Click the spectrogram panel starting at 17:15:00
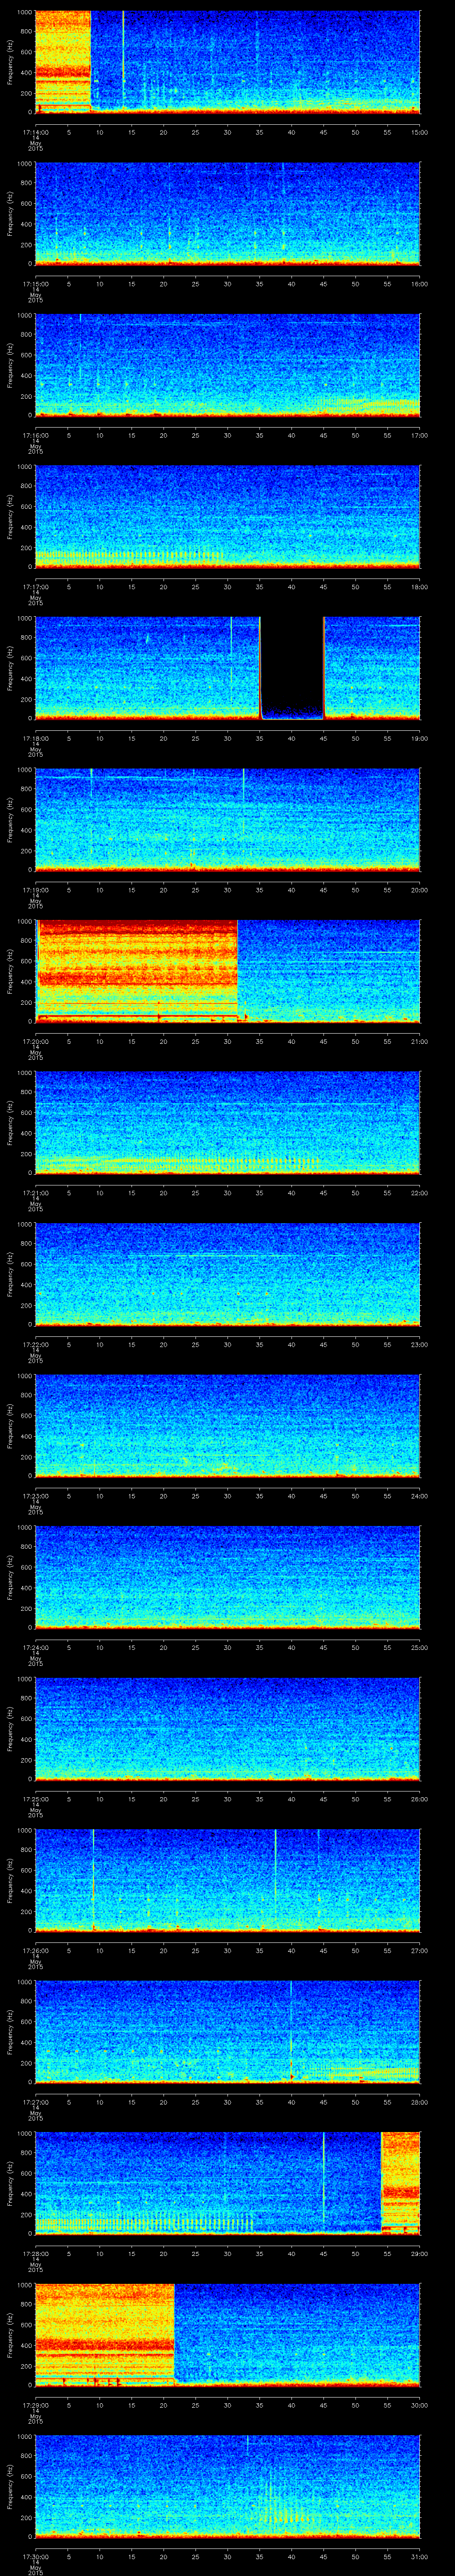This screenshot has height=2576, width=455. (227, 214)
